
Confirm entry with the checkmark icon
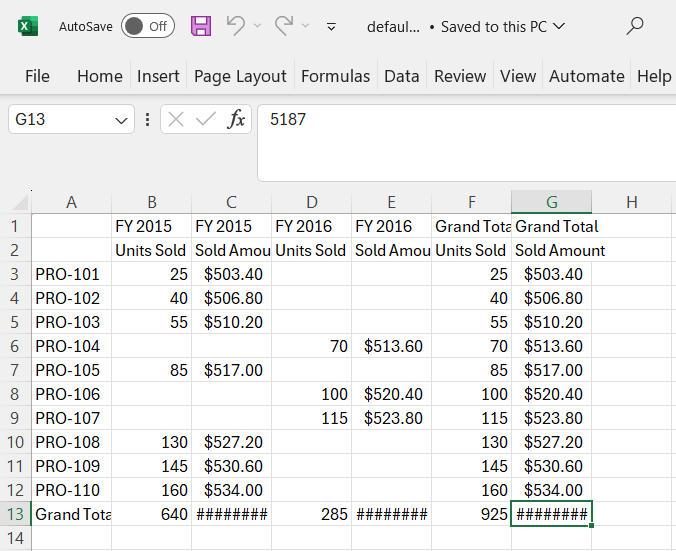pyautogui.click(x=206, y=120)
